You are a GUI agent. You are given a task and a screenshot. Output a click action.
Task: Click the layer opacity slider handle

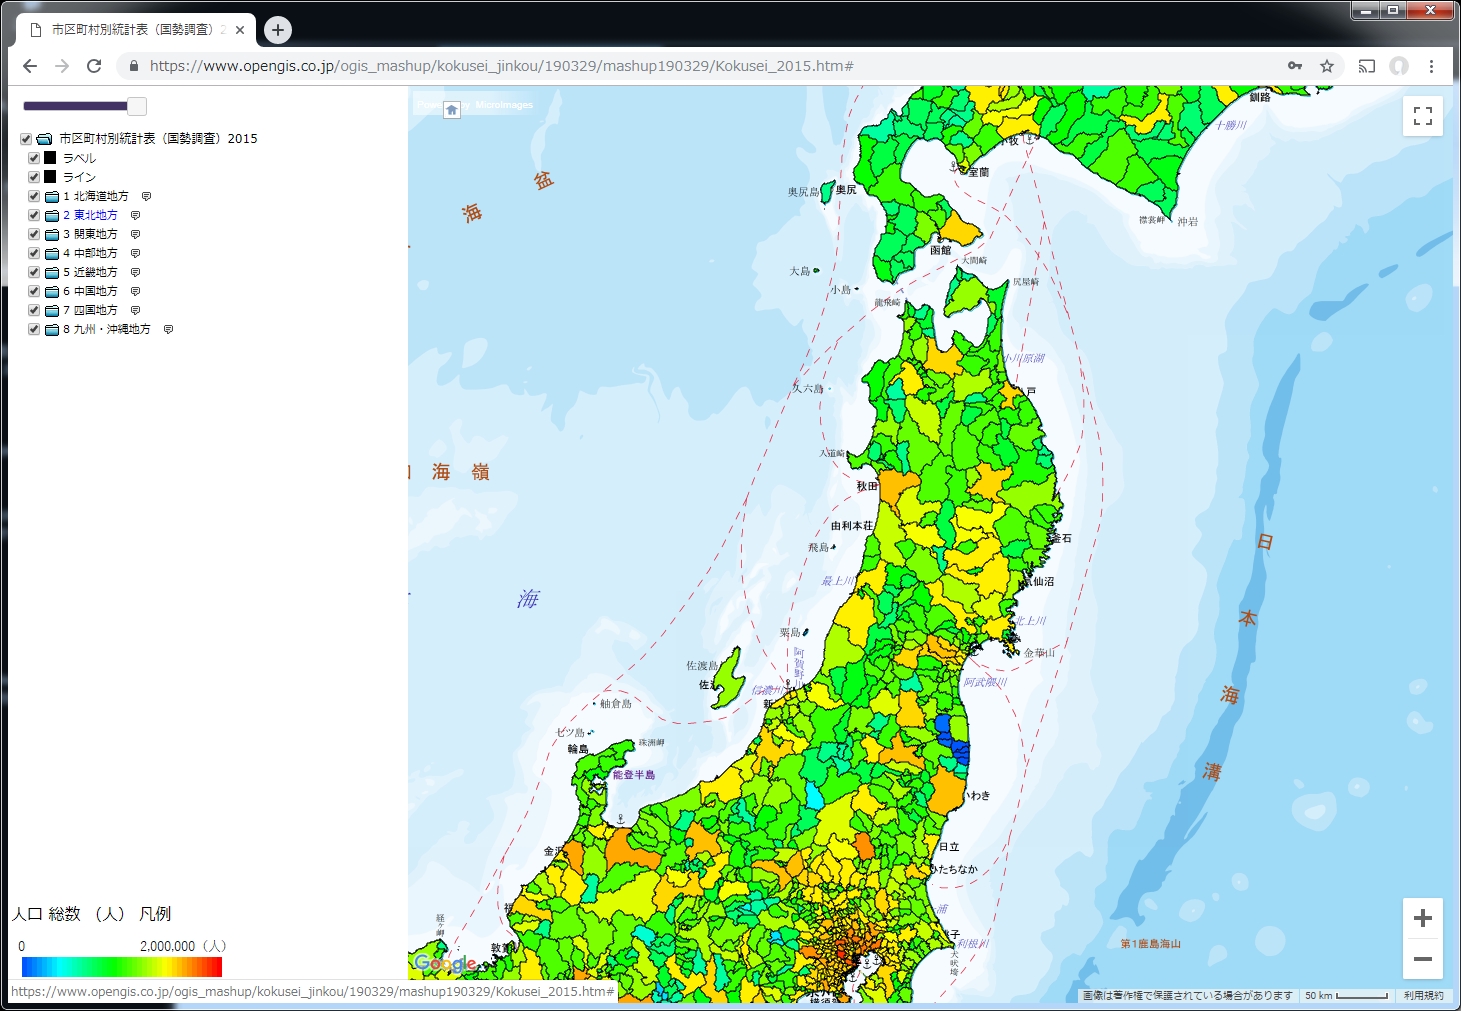click(x=137, y=106)
